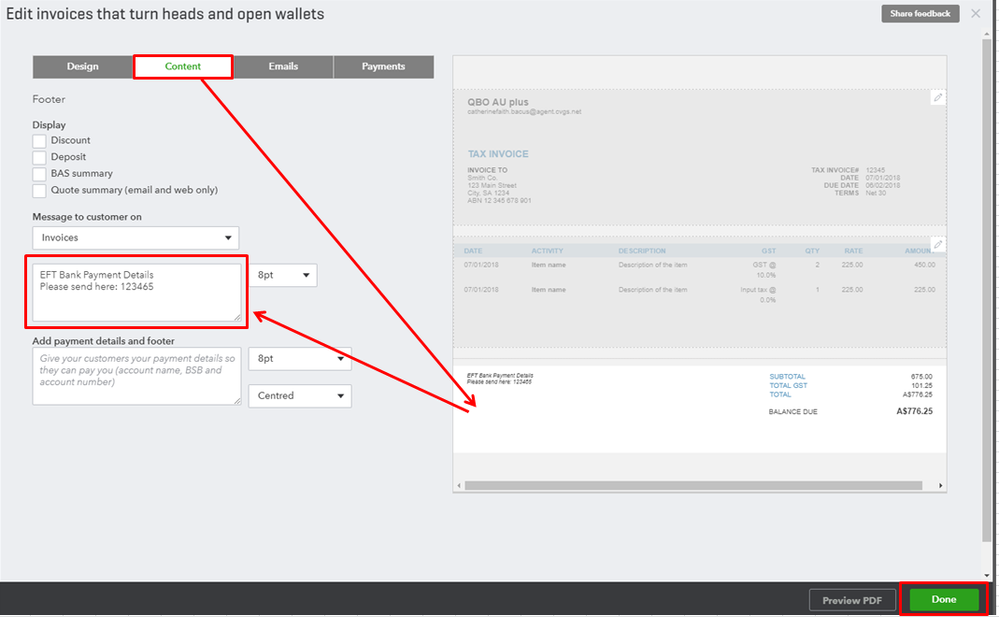
Task: Click the EFT Bank Payment Details message box
Action: (x=137, y=293)
